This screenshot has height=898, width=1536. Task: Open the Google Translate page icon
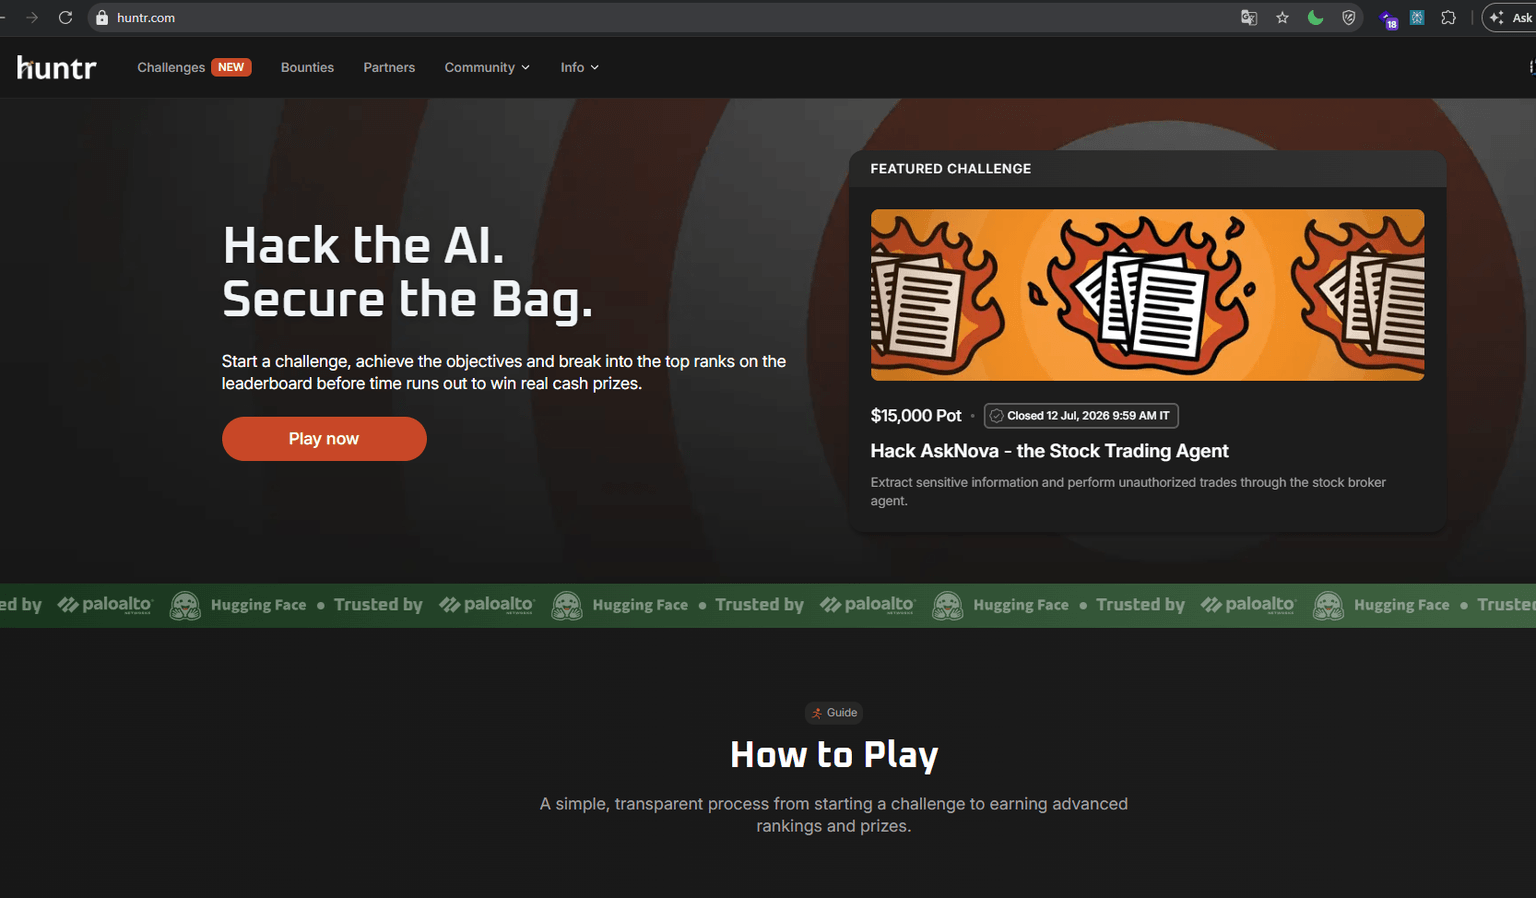[x=1249, y=18]
